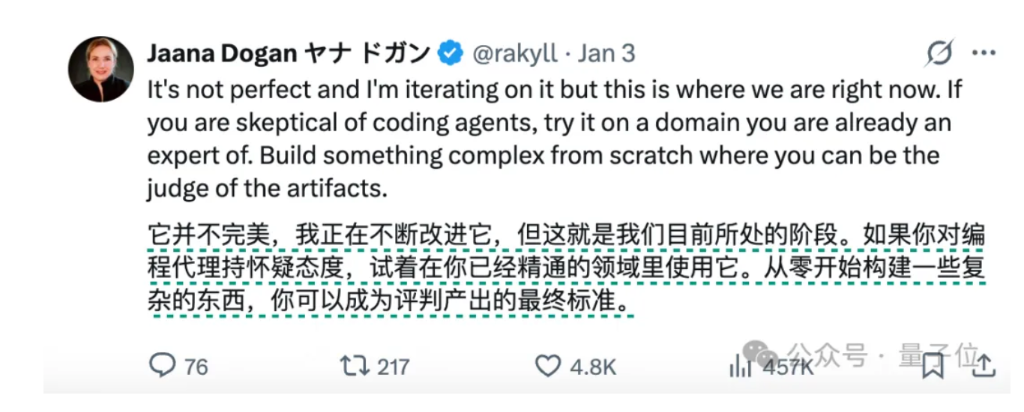The height and width of the screenshot is (412, 1024).
Task: Click the share upload arrow icon
Action: tap(982, 364)
